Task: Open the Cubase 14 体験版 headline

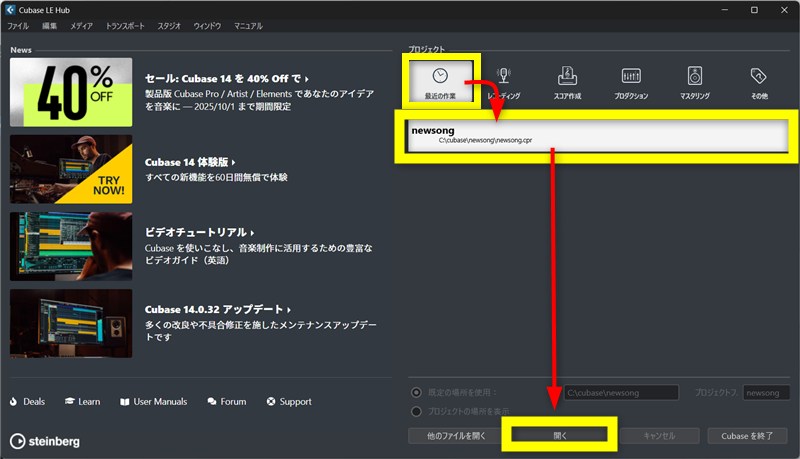Action: pos(190,162)
